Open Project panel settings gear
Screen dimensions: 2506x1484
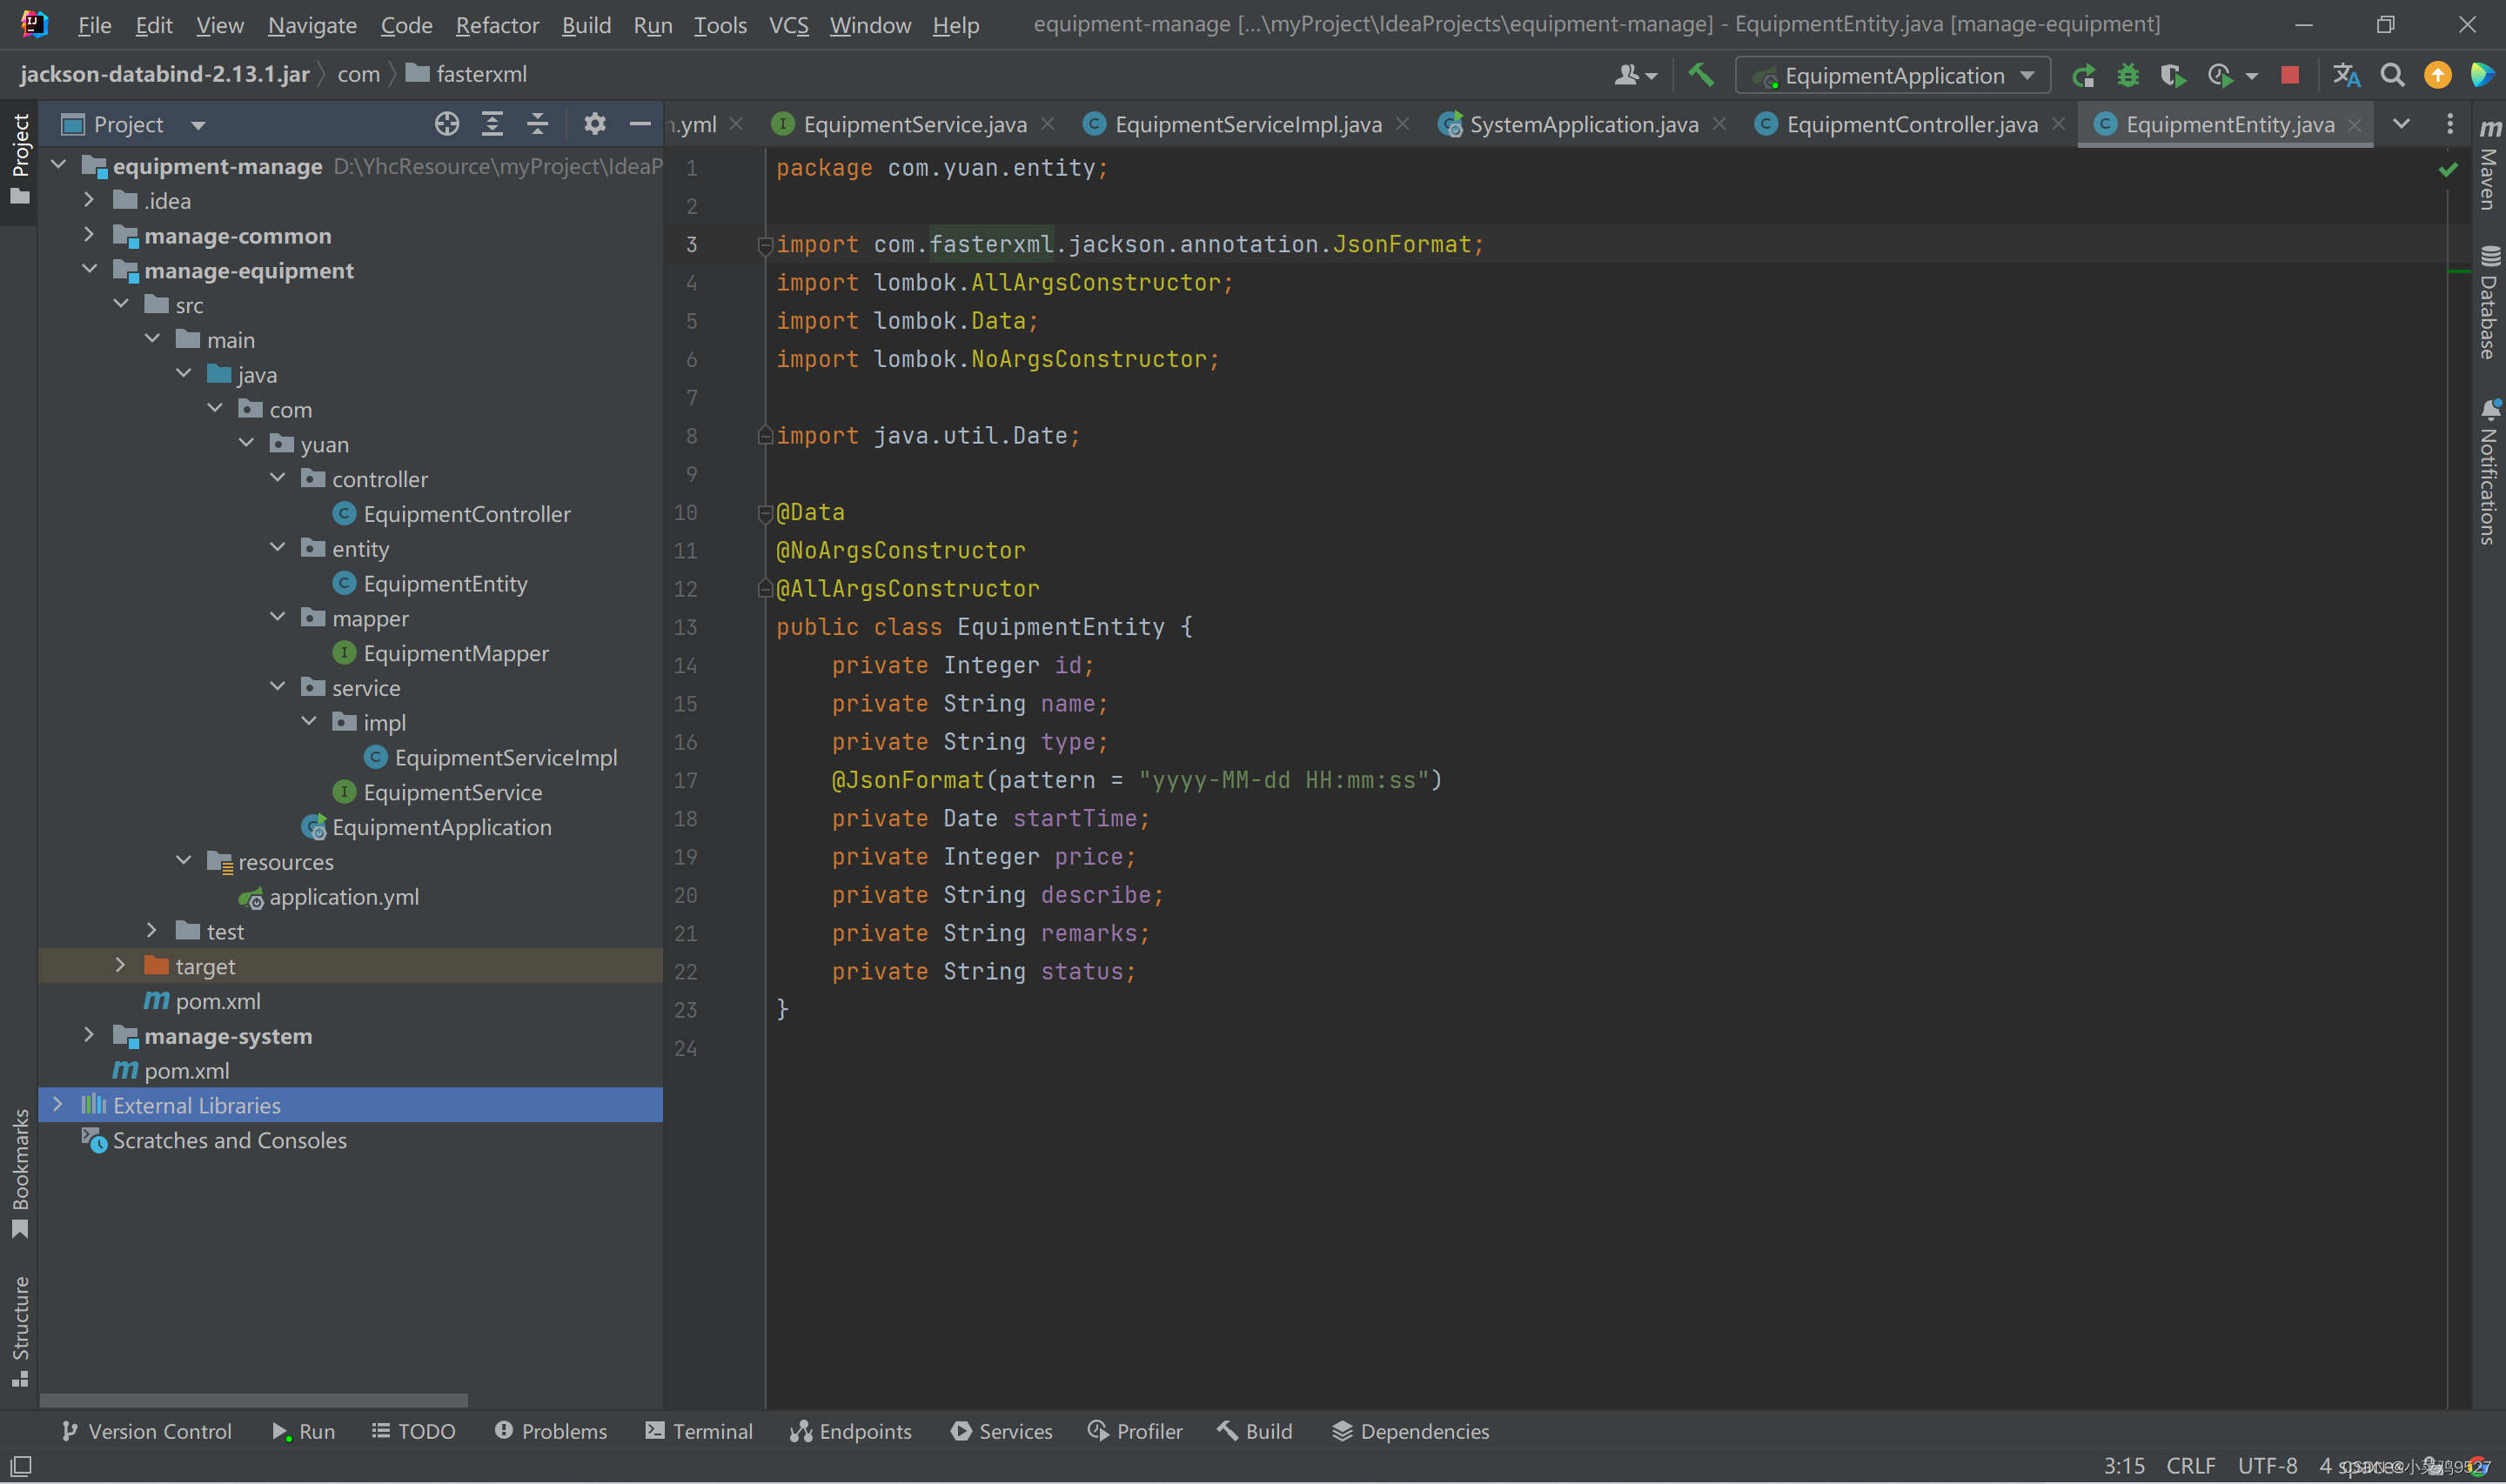click(595, 124)
